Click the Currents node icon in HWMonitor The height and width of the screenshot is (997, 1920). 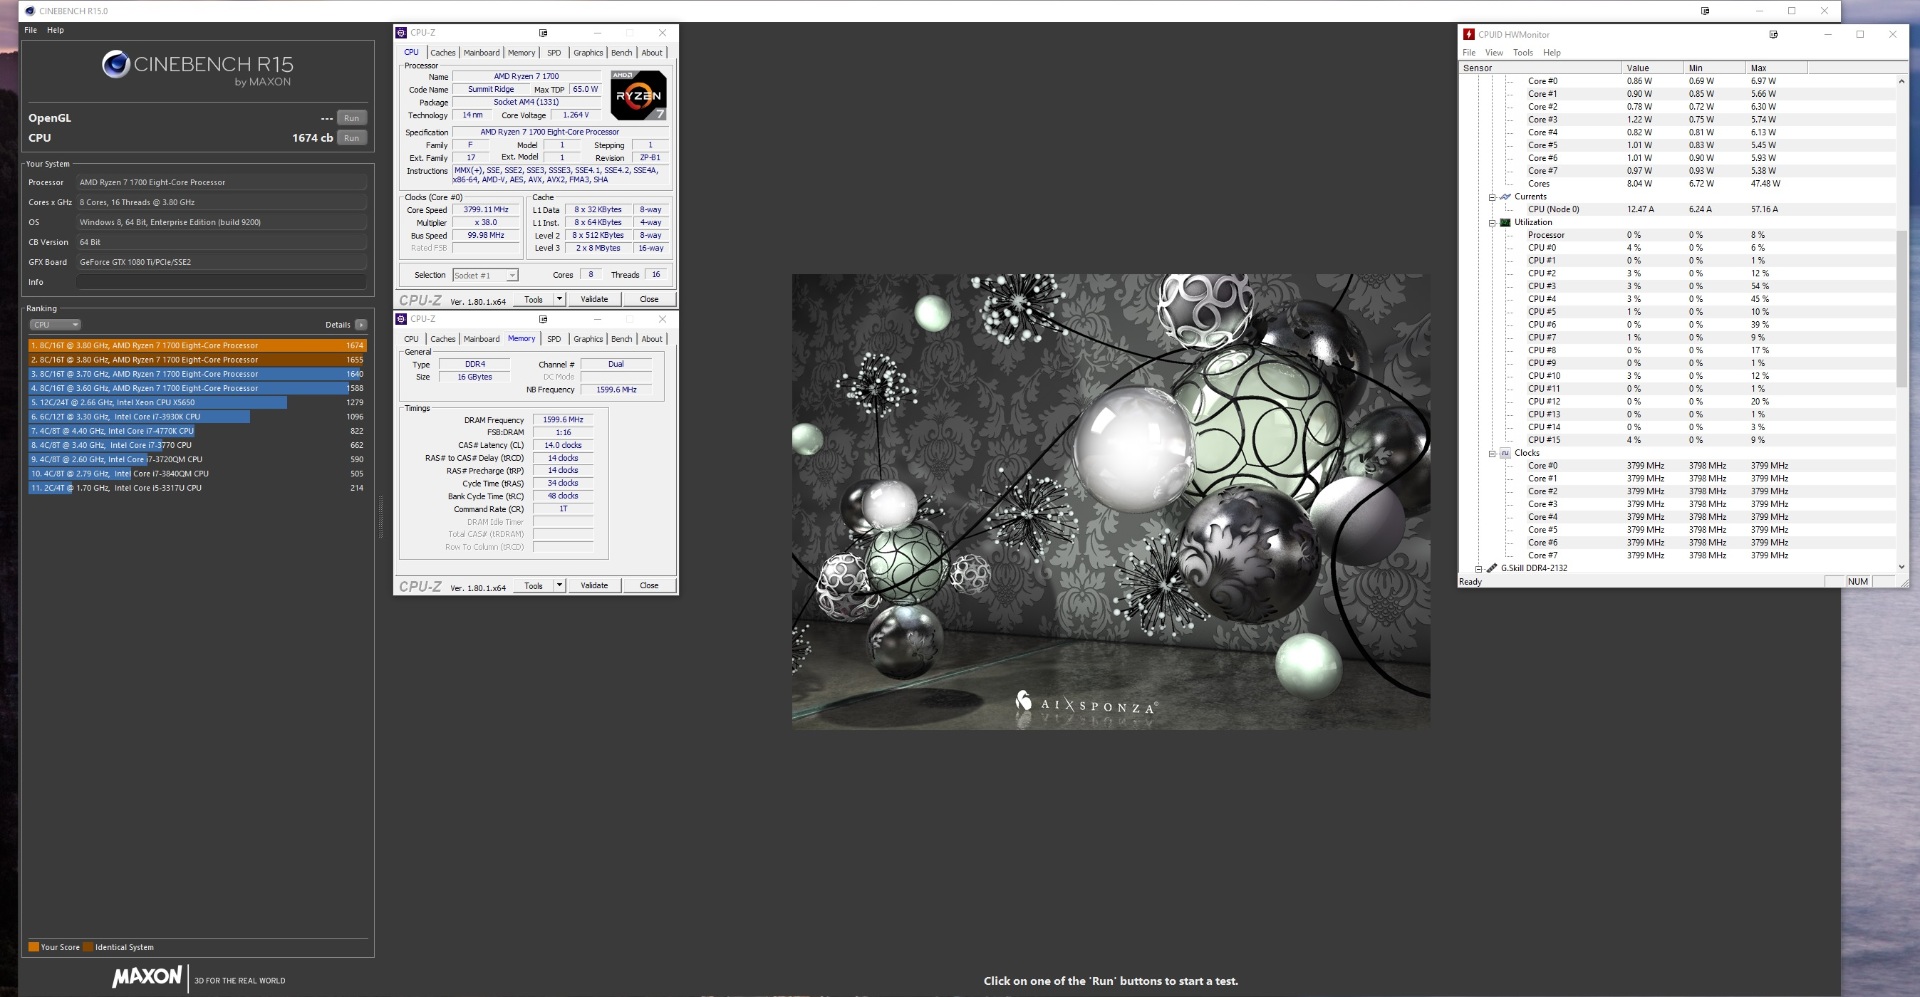coord(1505,197)
